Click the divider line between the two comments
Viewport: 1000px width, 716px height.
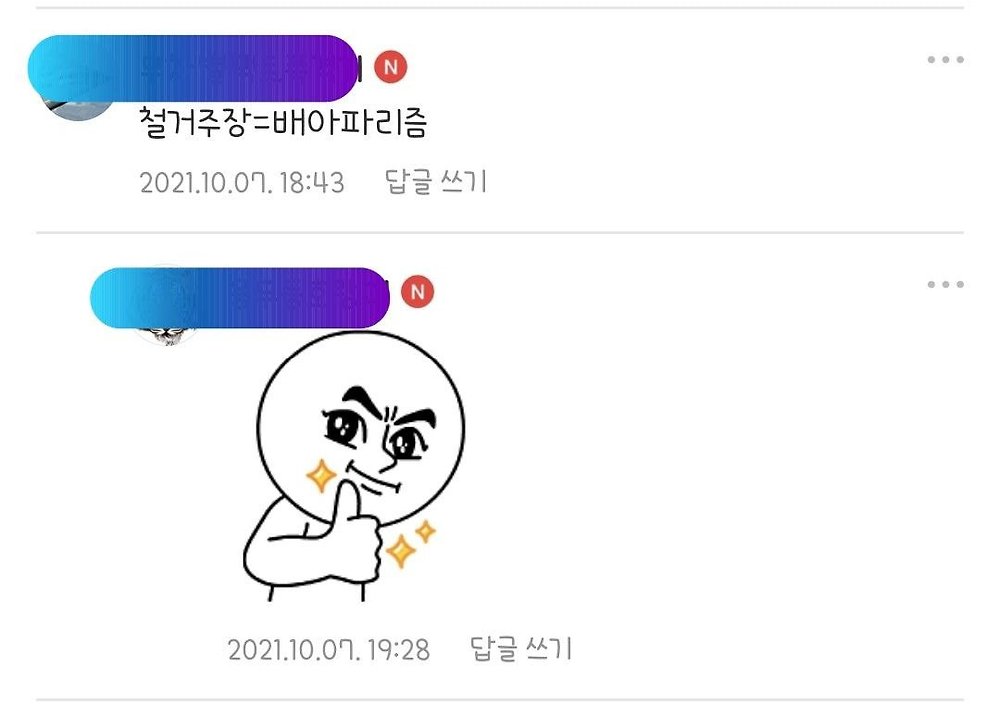pos(500,233)
